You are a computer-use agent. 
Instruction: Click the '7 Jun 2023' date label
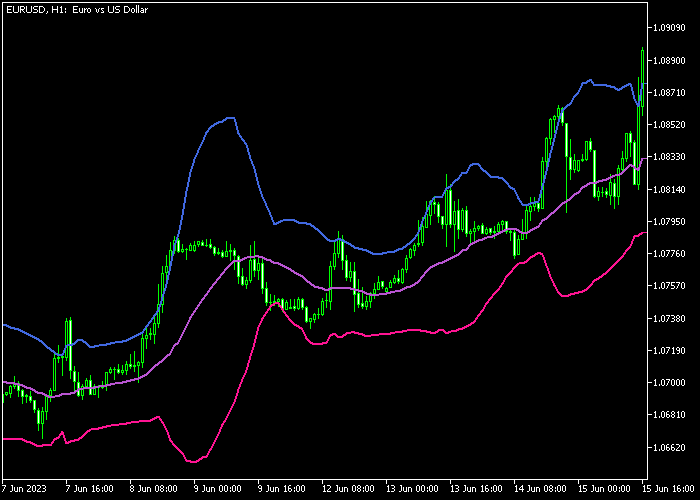(24, 489)
